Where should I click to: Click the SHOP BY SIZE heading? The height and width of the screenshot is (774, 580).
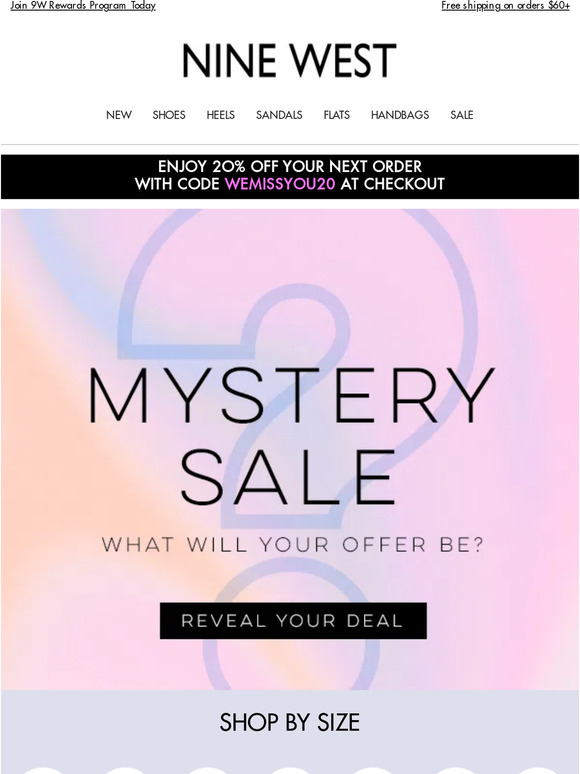point(290,723)
